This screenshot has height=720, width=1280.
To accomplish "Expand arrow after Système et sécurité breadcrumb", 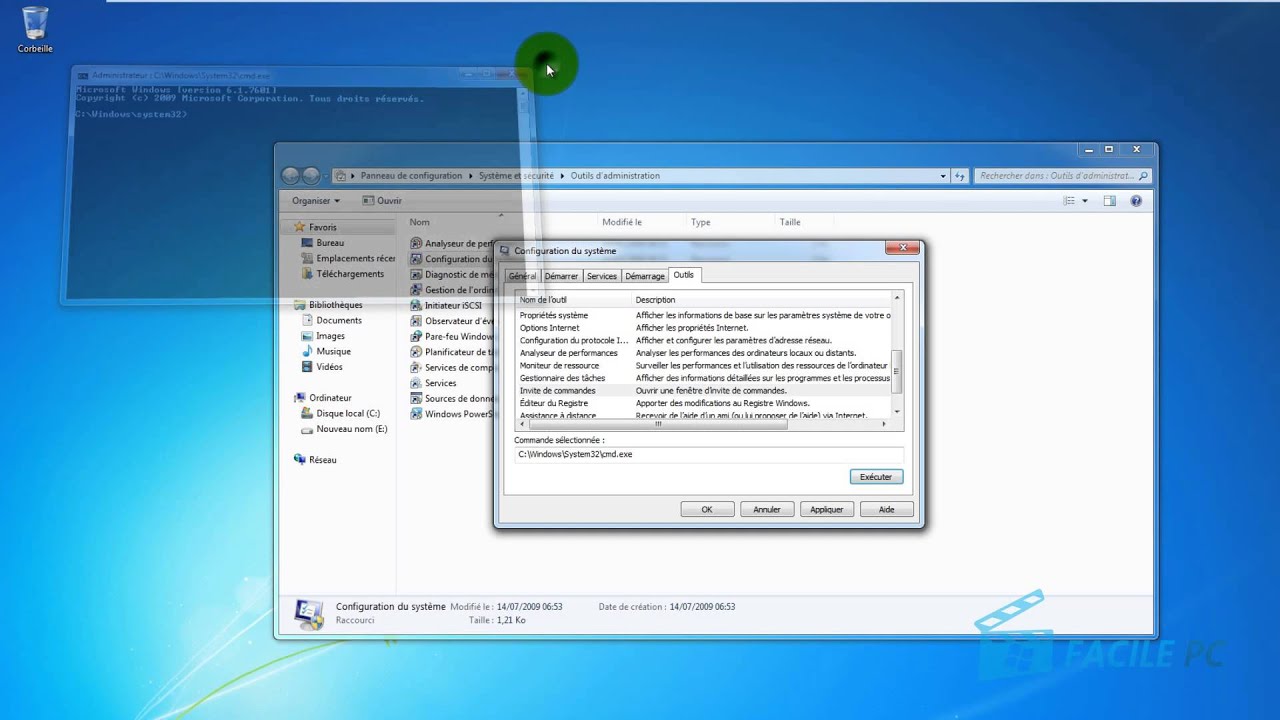I will tap(562, 176).
